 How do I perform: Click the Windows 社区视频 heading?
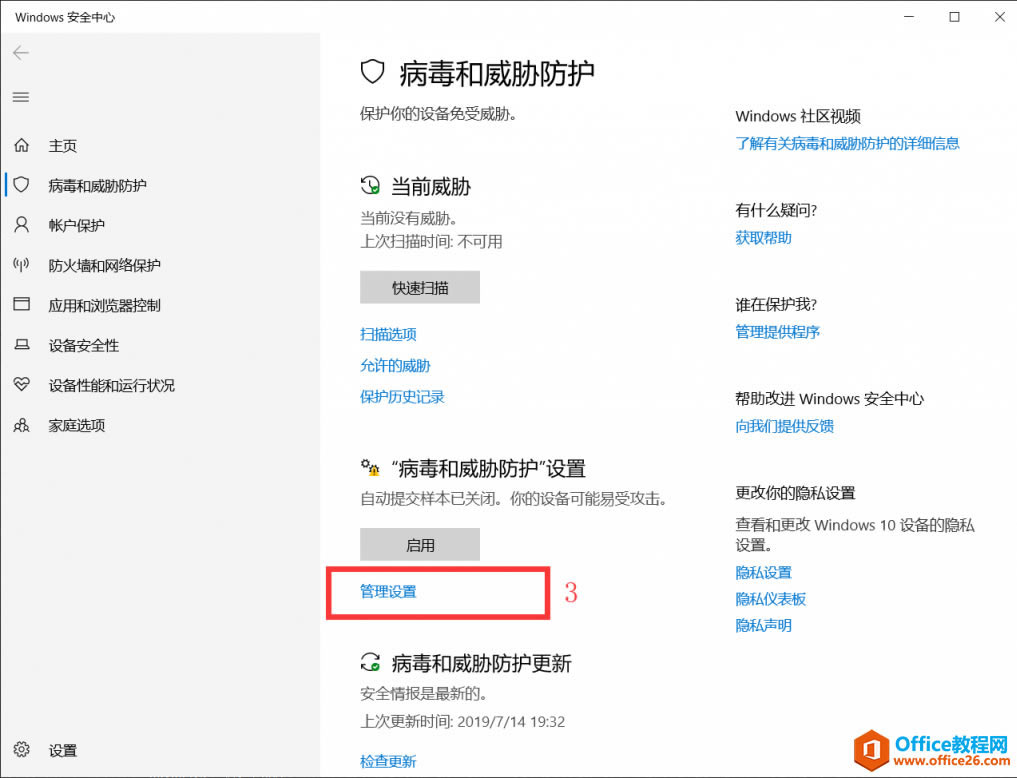point(798,116)
